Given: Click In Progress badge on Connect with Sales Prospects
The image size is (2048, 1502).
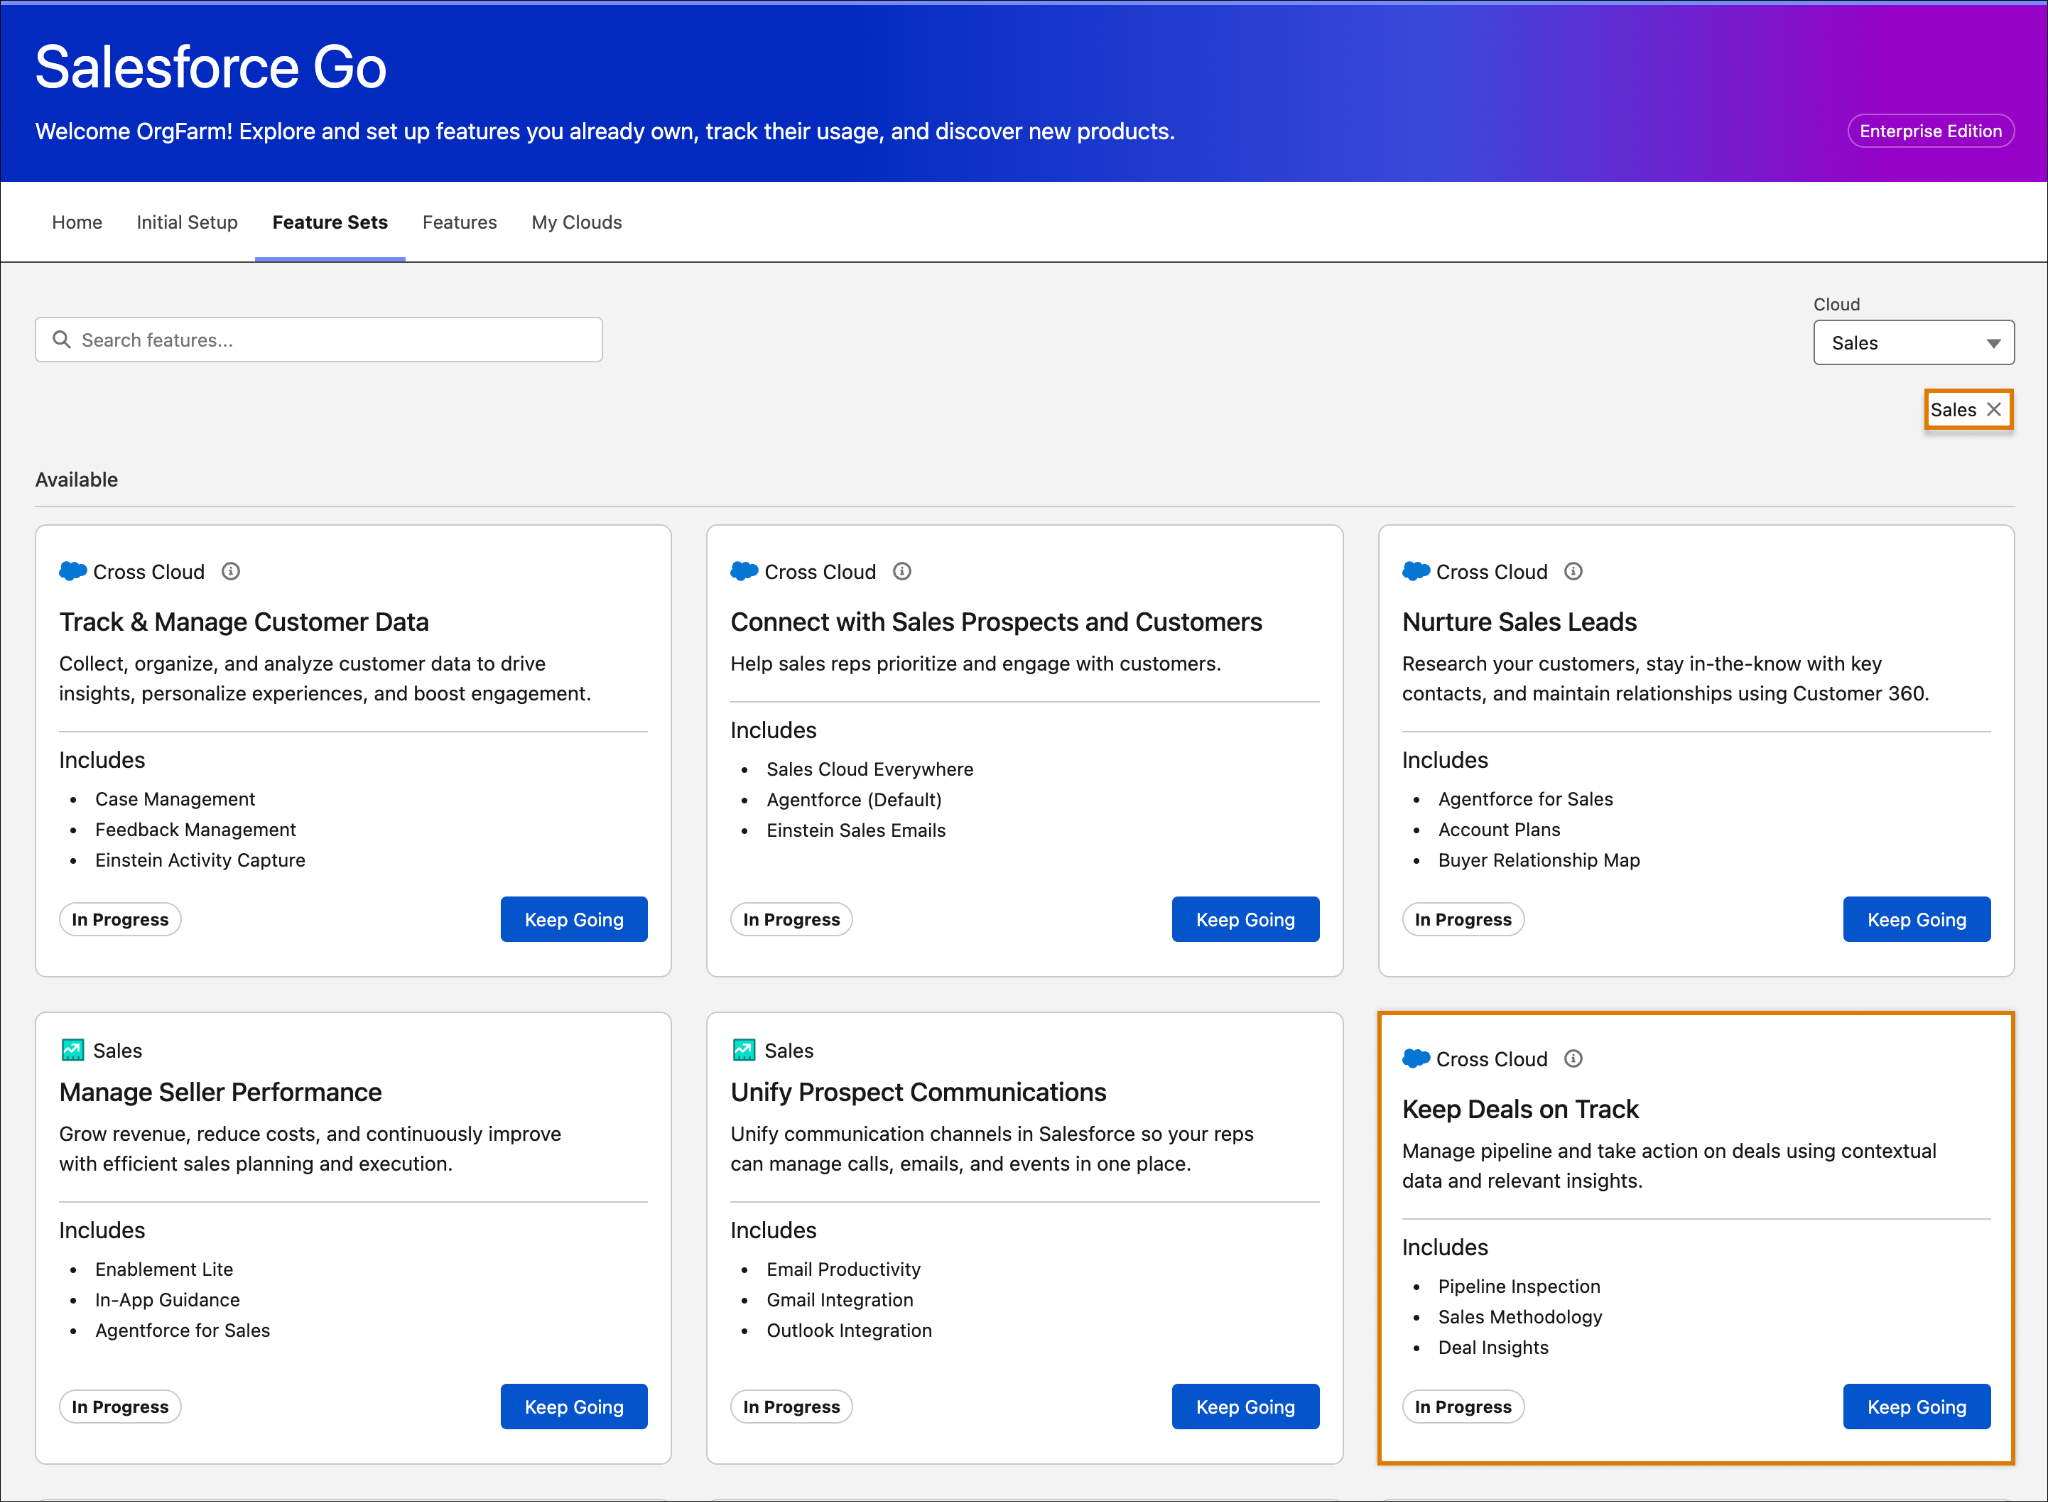Looking at the screenshot, I should (792, 919).
